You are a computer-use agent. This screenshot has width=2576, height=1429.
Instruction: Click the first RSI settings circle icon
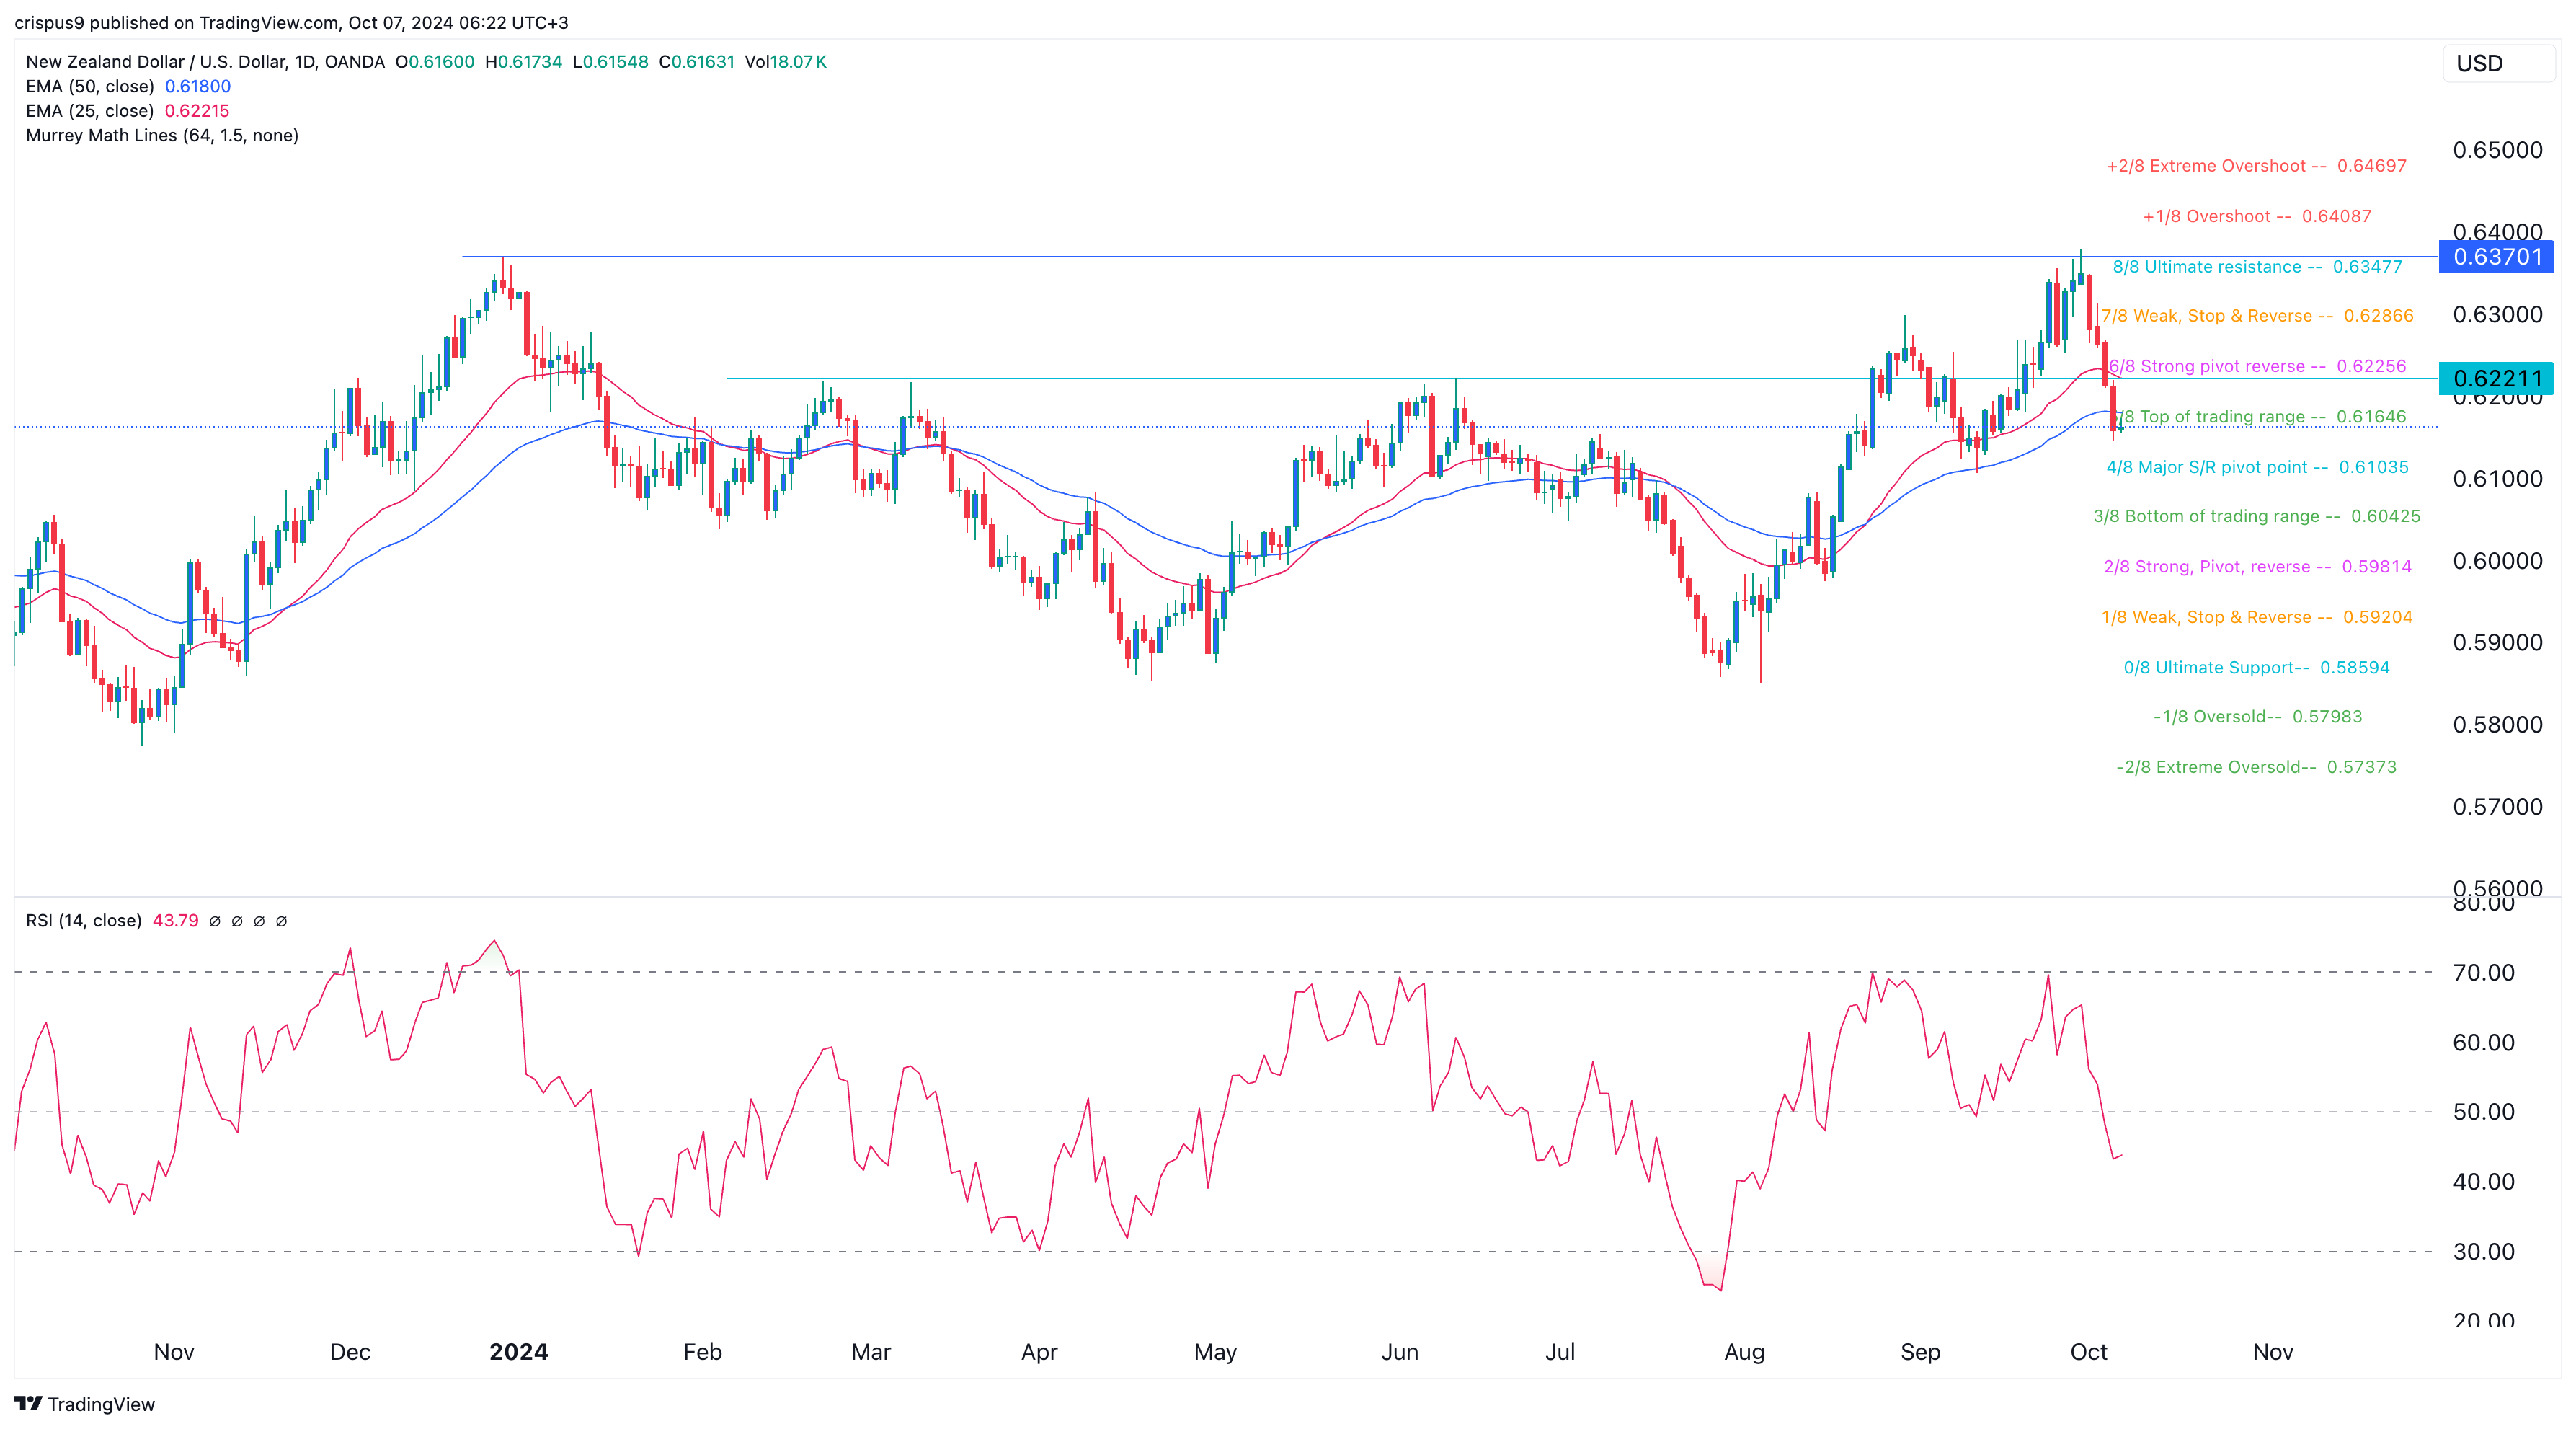coord(215,921)
